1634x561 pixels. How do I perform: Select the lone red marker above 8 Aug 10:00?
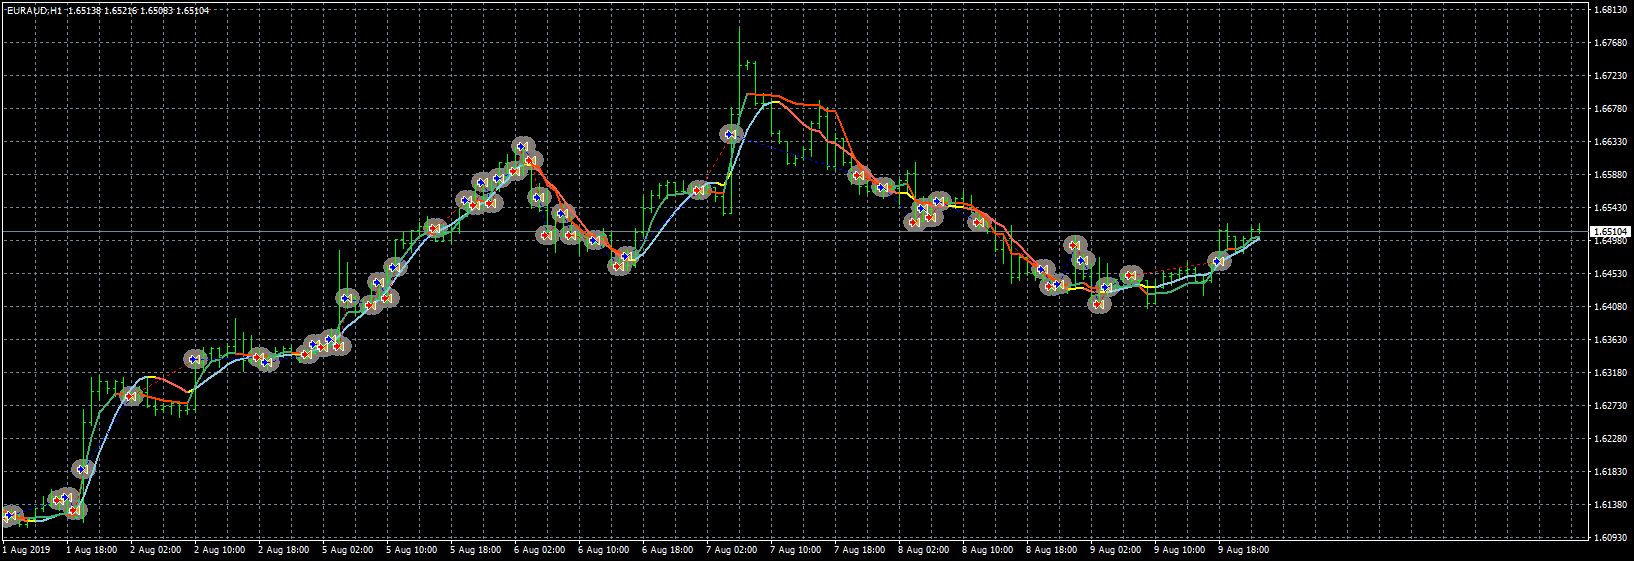(x=979, y=222)
